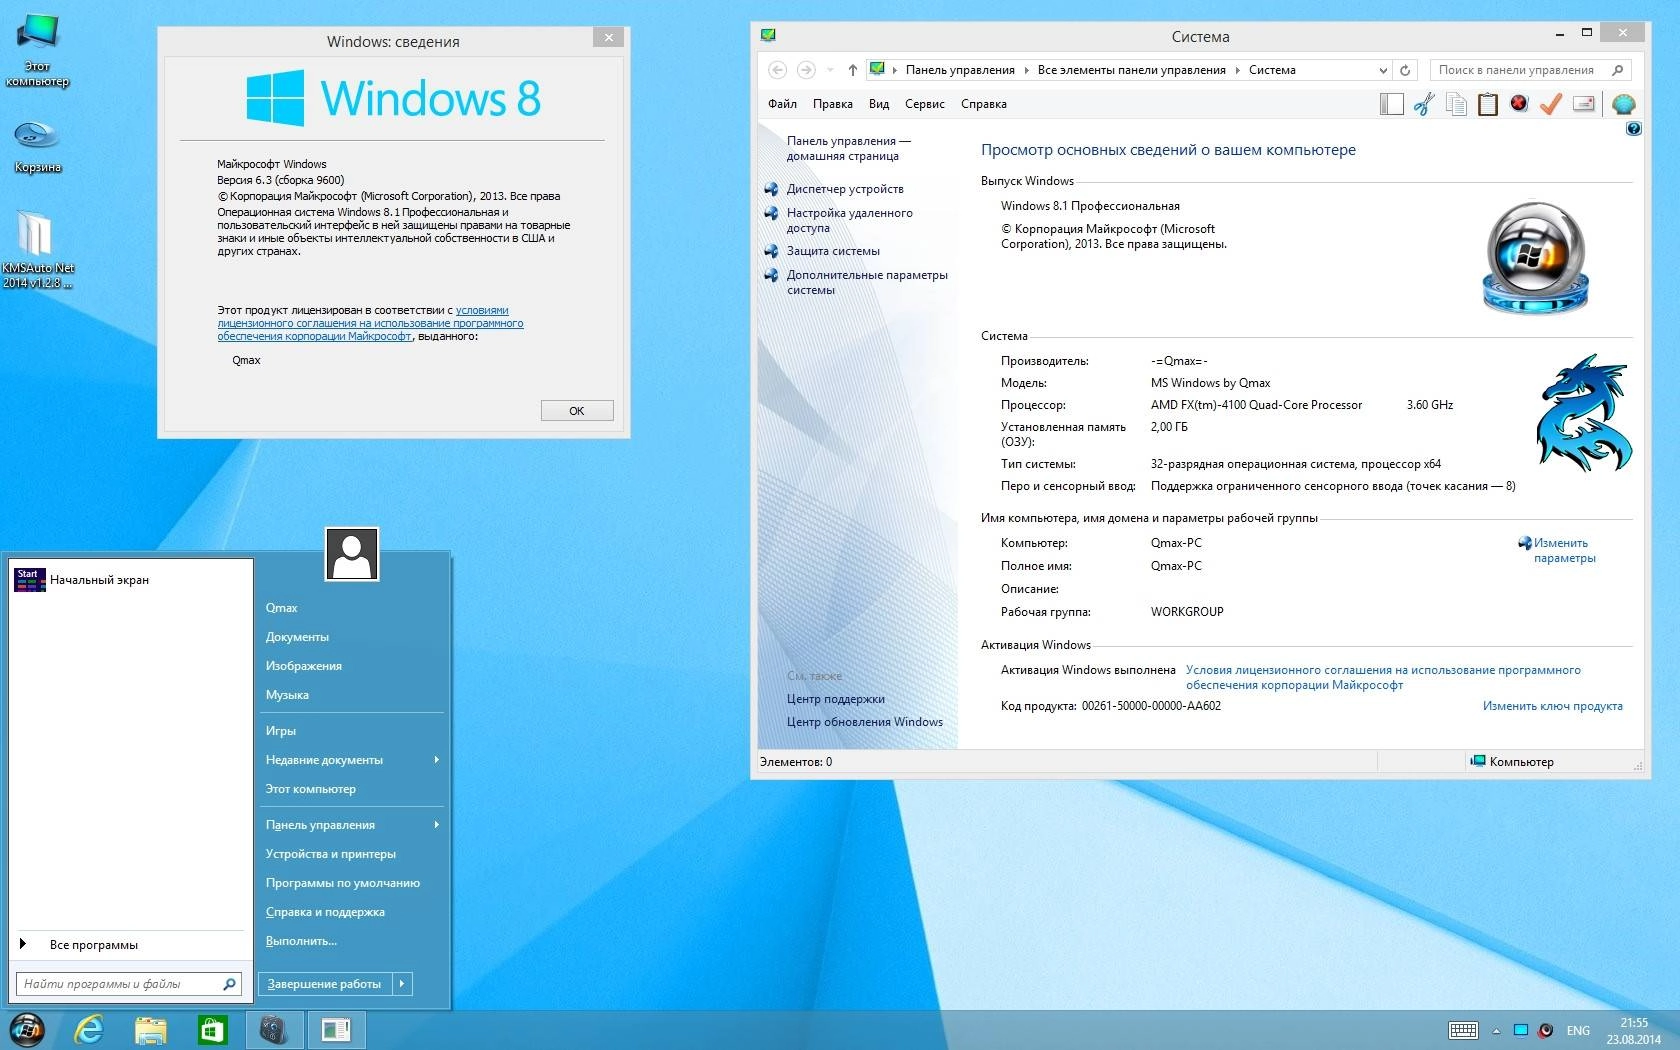Select Корзина recycle bin desktop icon
This screenshot has width=1680, height=1050.
point(37,146)
